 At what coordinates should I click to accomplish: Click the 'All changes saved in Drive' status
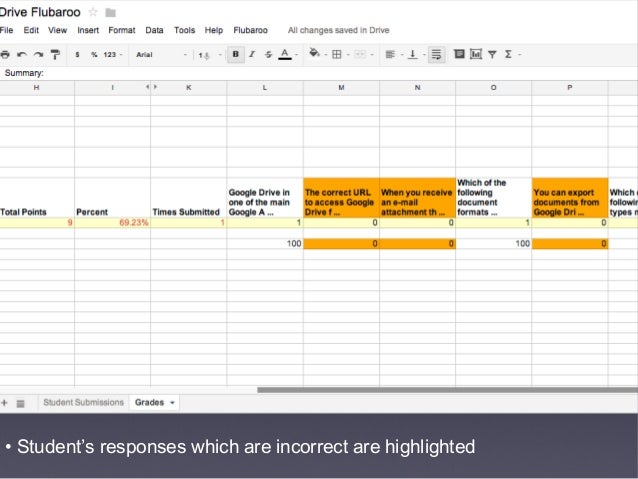click(339, 30)
